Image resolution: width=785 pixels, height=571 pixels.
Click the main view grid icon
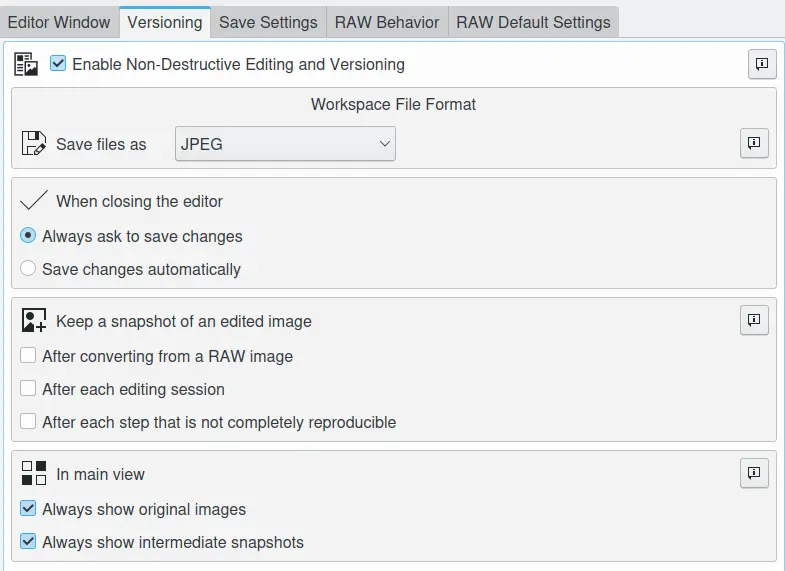pyautogui.click(x=34, y=474)
